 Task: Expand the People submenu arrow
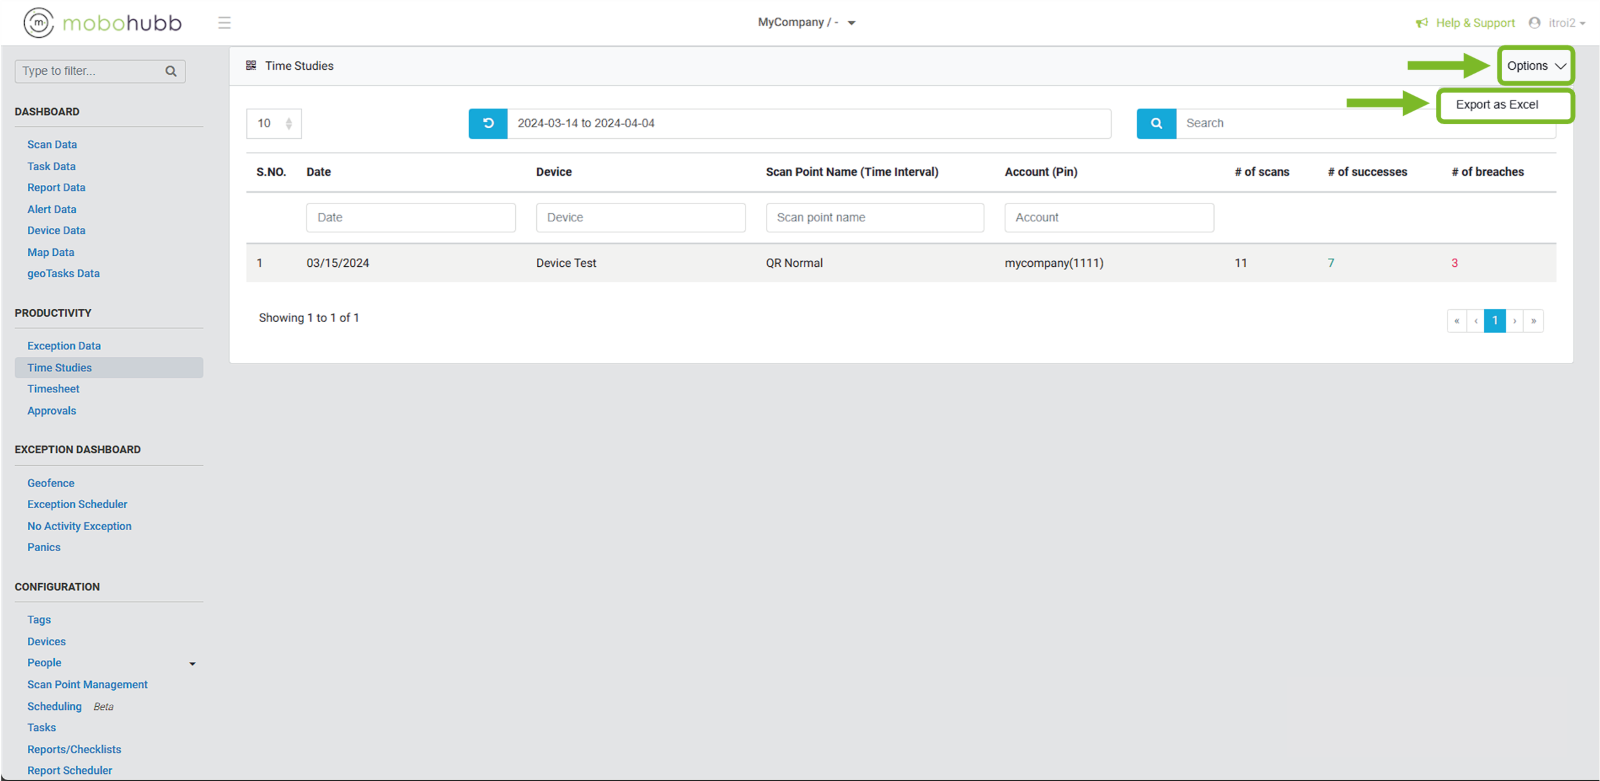tap(192, 664)
